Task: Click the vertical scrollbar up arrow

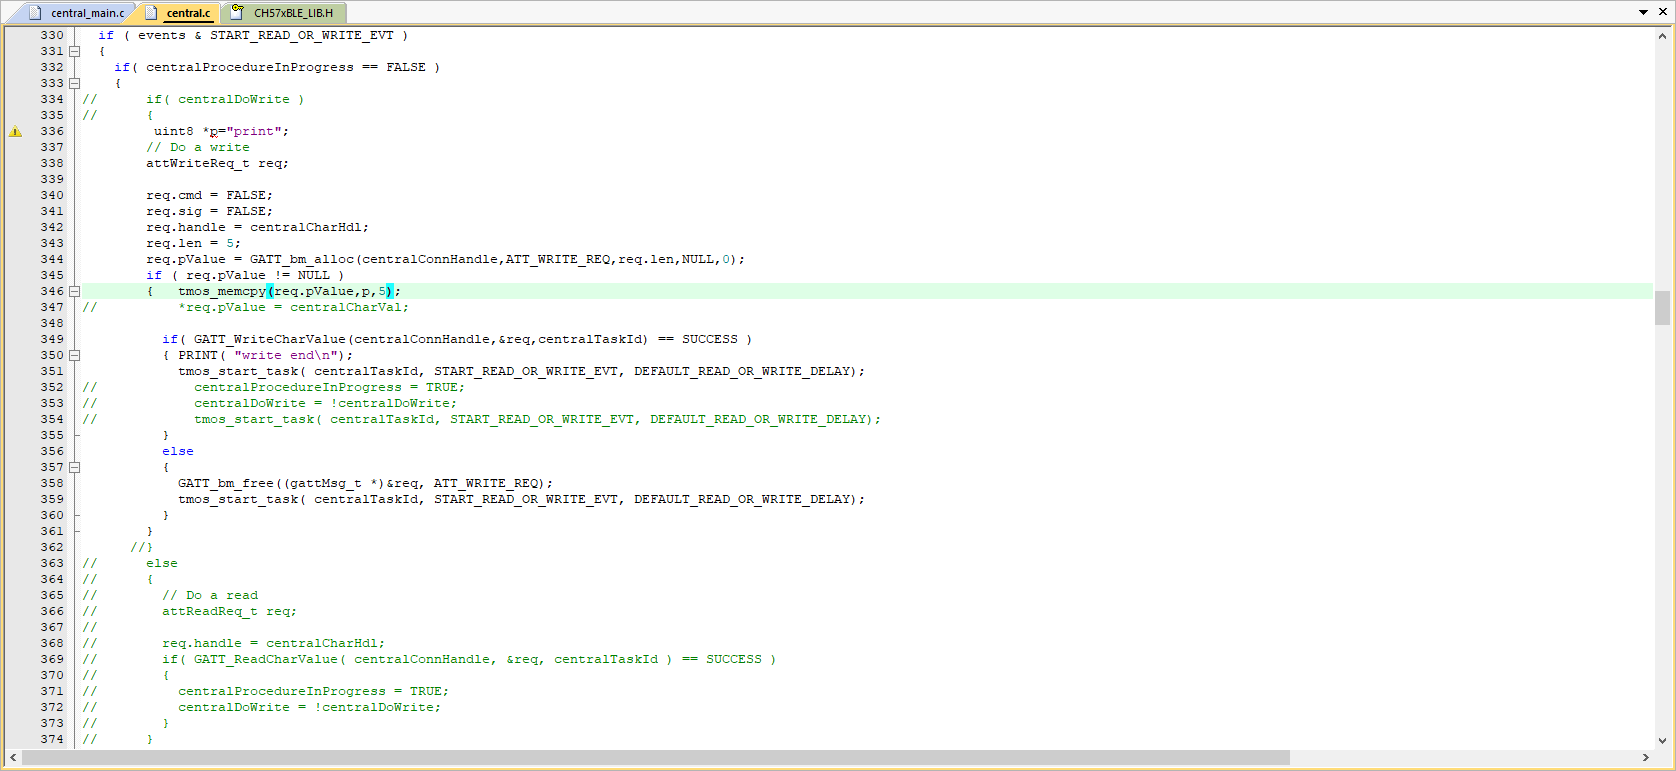Action: click(x=1663, y=35)
